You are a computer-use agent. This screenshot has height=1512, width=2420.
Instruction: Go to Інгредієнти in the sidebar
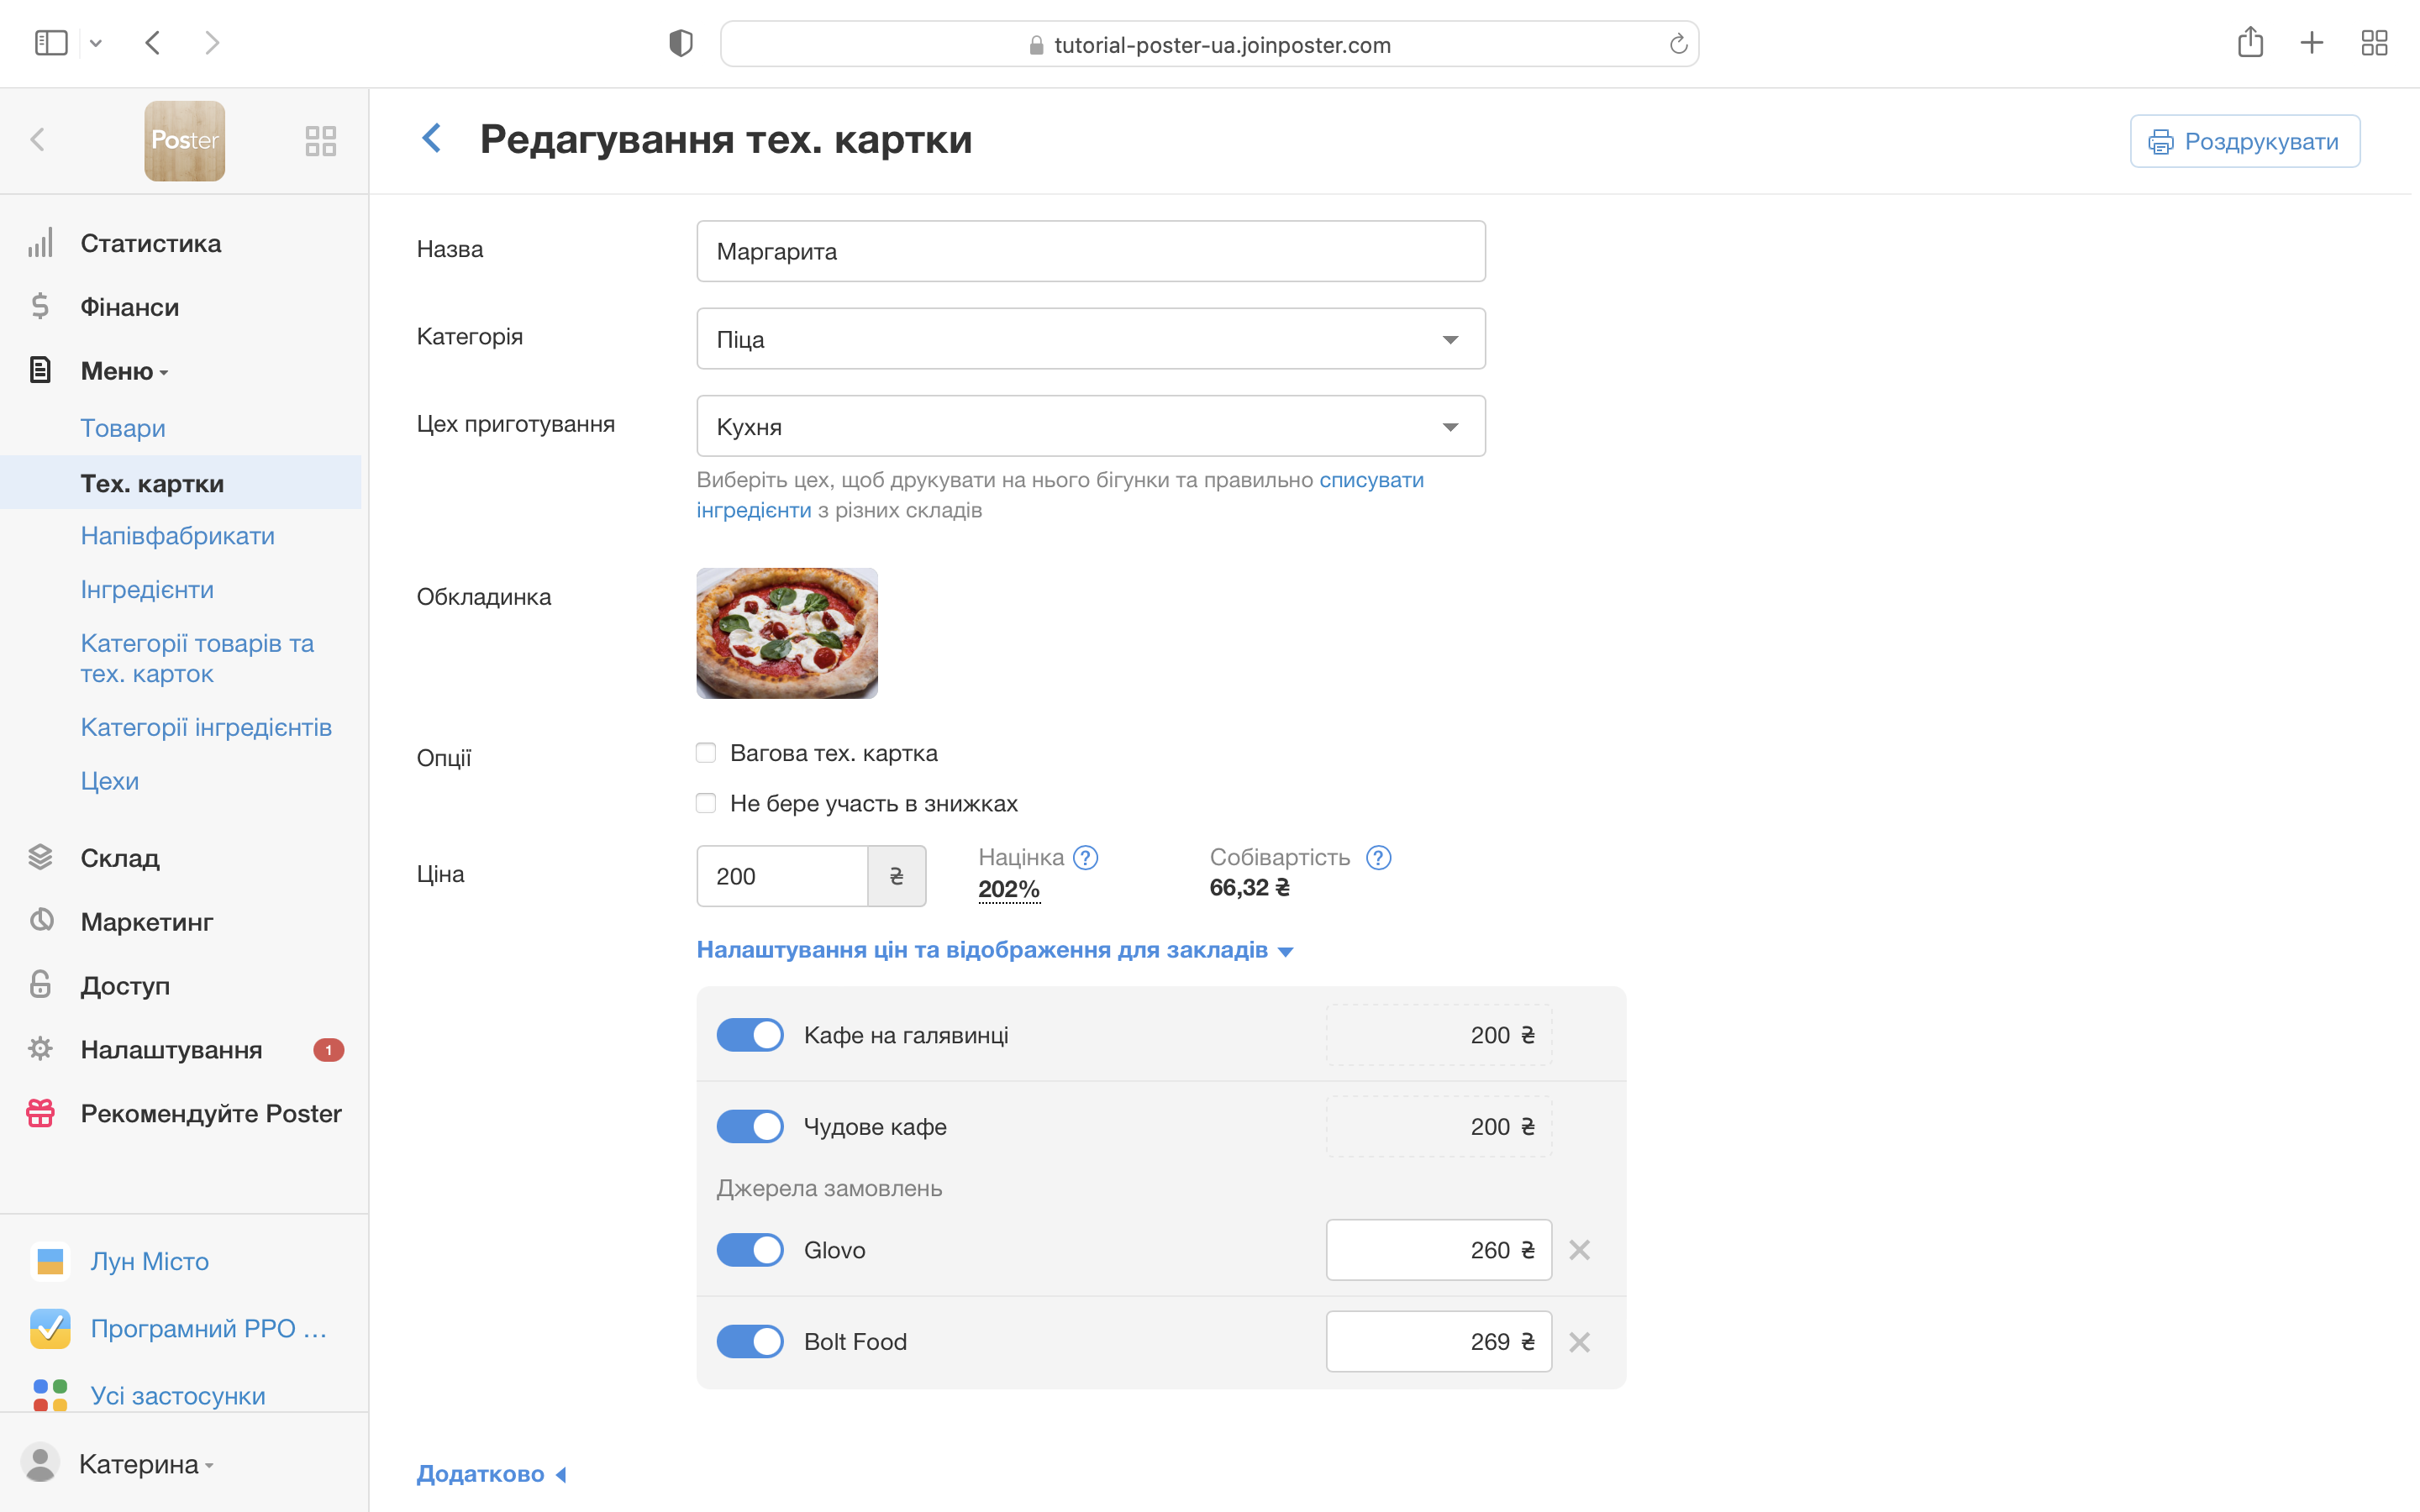(x=147, y=590)
